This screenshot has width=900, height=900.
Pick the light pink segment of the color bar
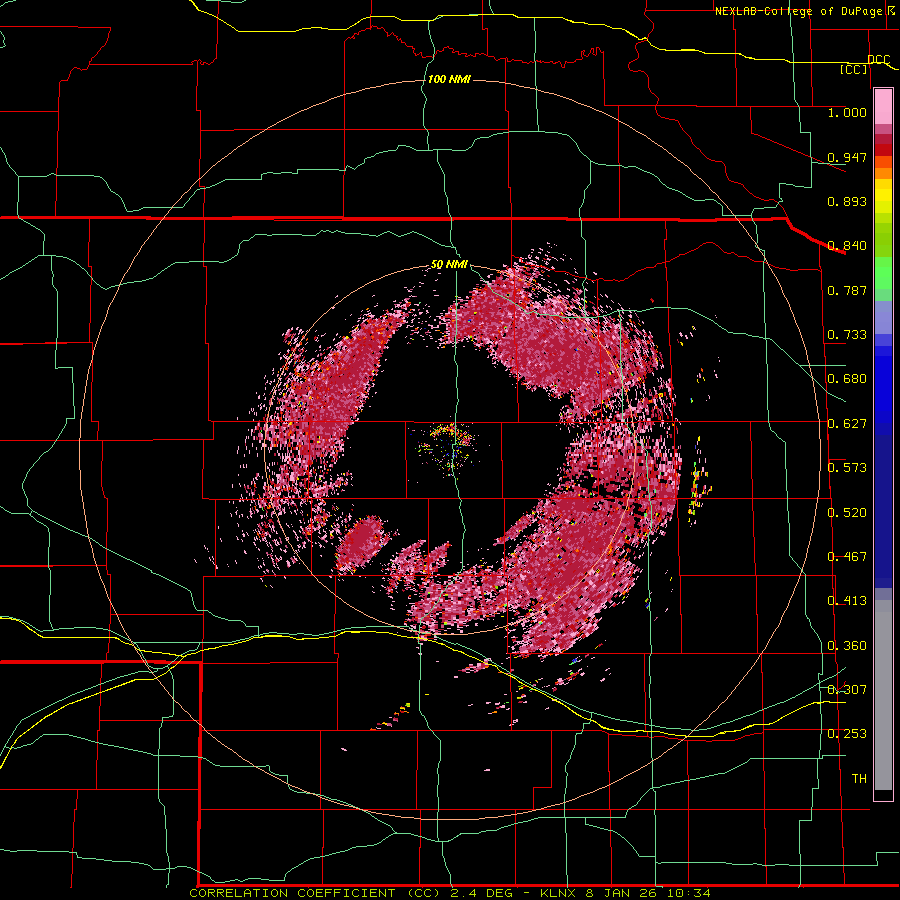click(x=883, y=107)
